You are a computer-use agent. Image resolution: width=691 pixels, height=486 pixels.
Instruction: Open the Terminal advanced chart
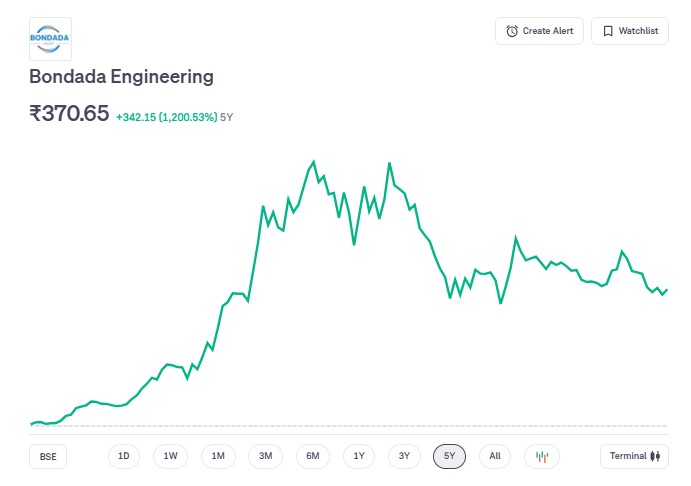(634, 456)
